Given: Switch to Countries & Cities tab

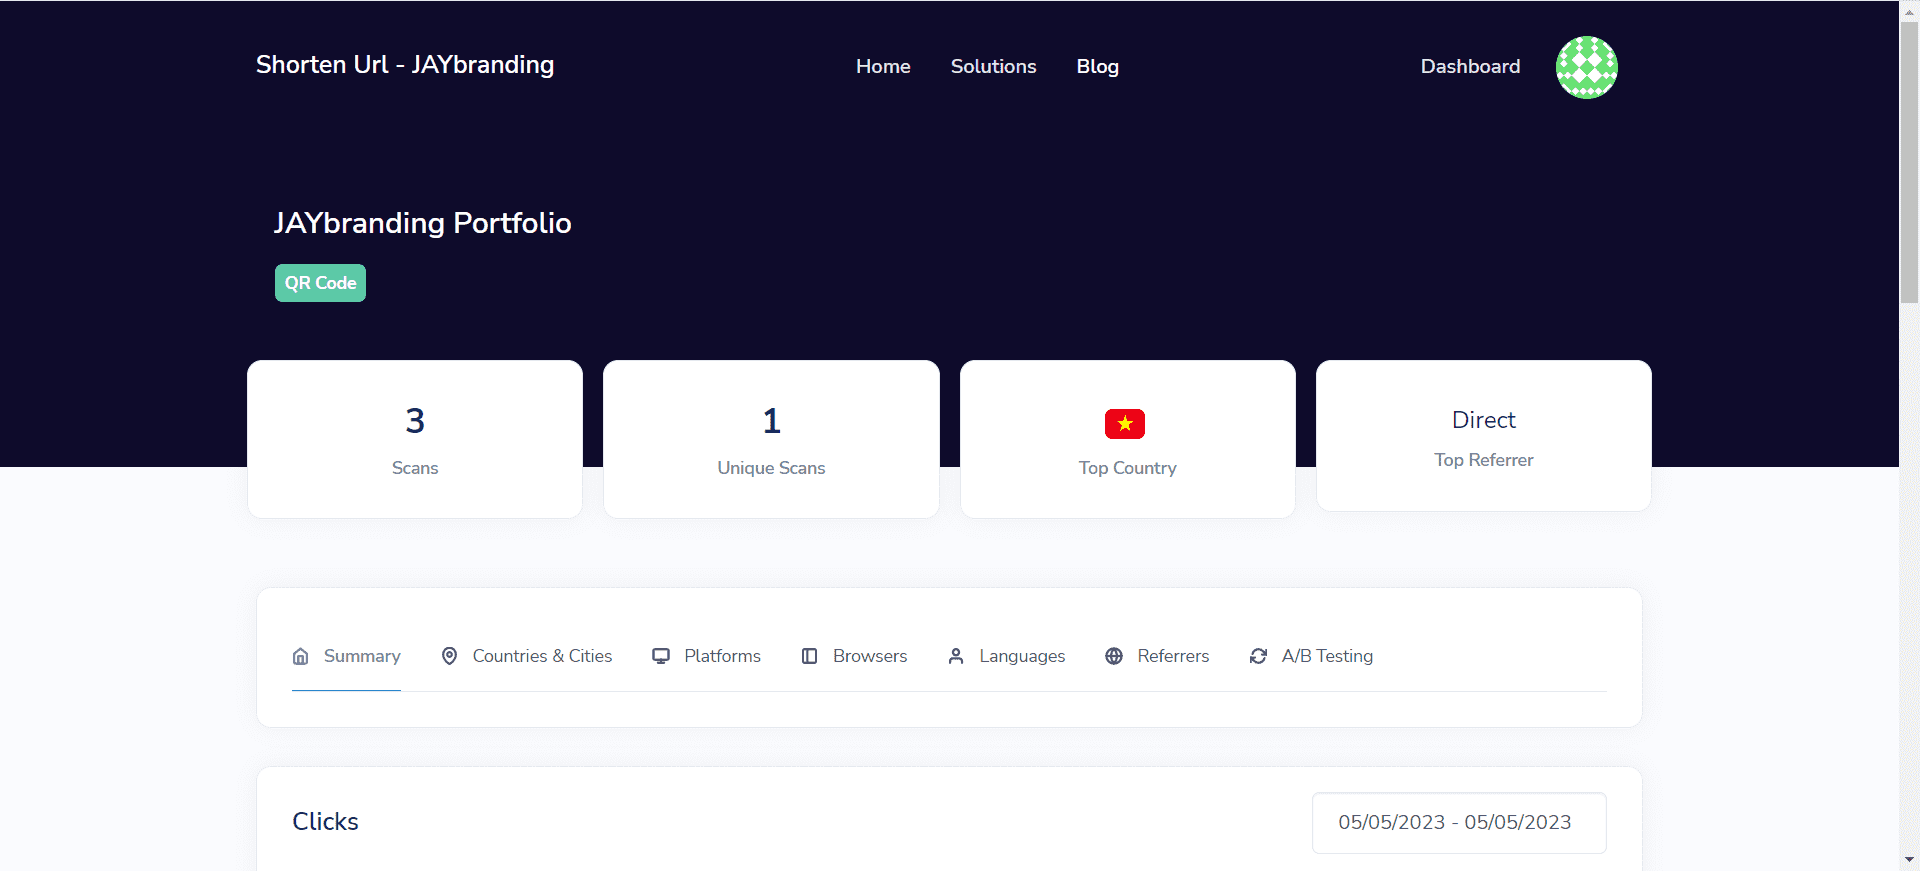Looking at the screenshot, I should (x=527, y=656).
